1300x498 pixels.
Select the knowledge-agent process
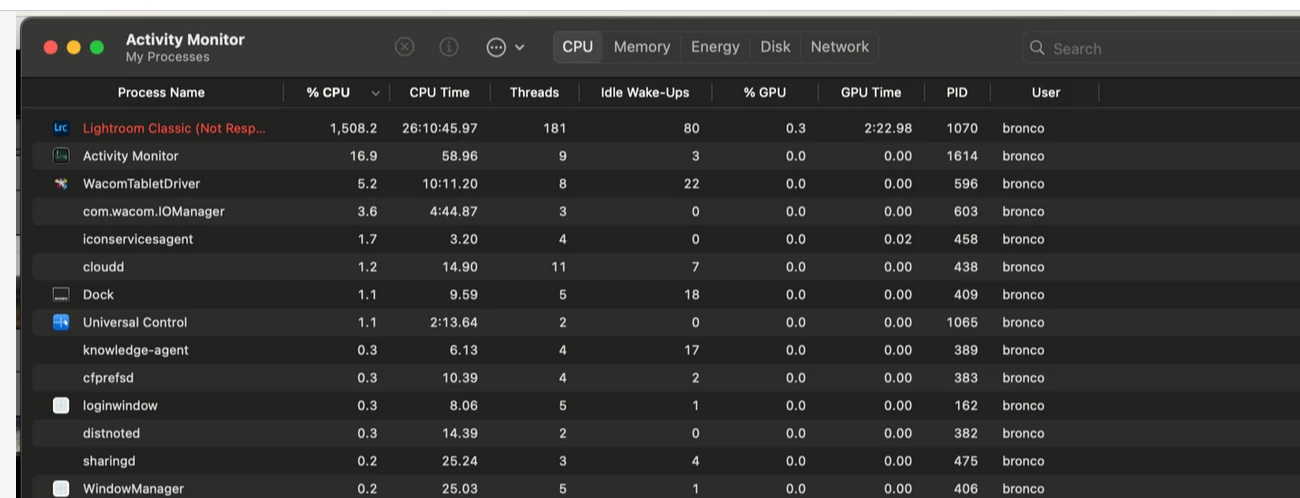coord(135,350)
